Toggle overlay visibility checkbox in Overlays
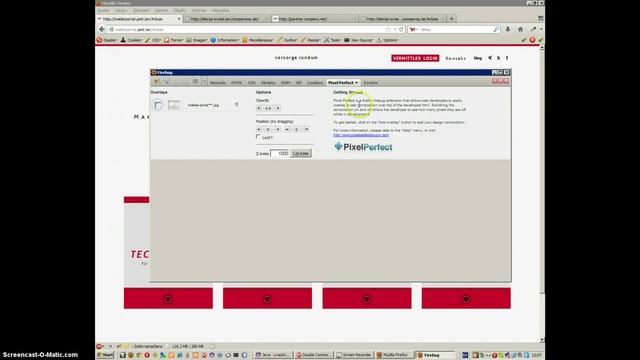The image size is (640, 360). (x=158, y=105)
